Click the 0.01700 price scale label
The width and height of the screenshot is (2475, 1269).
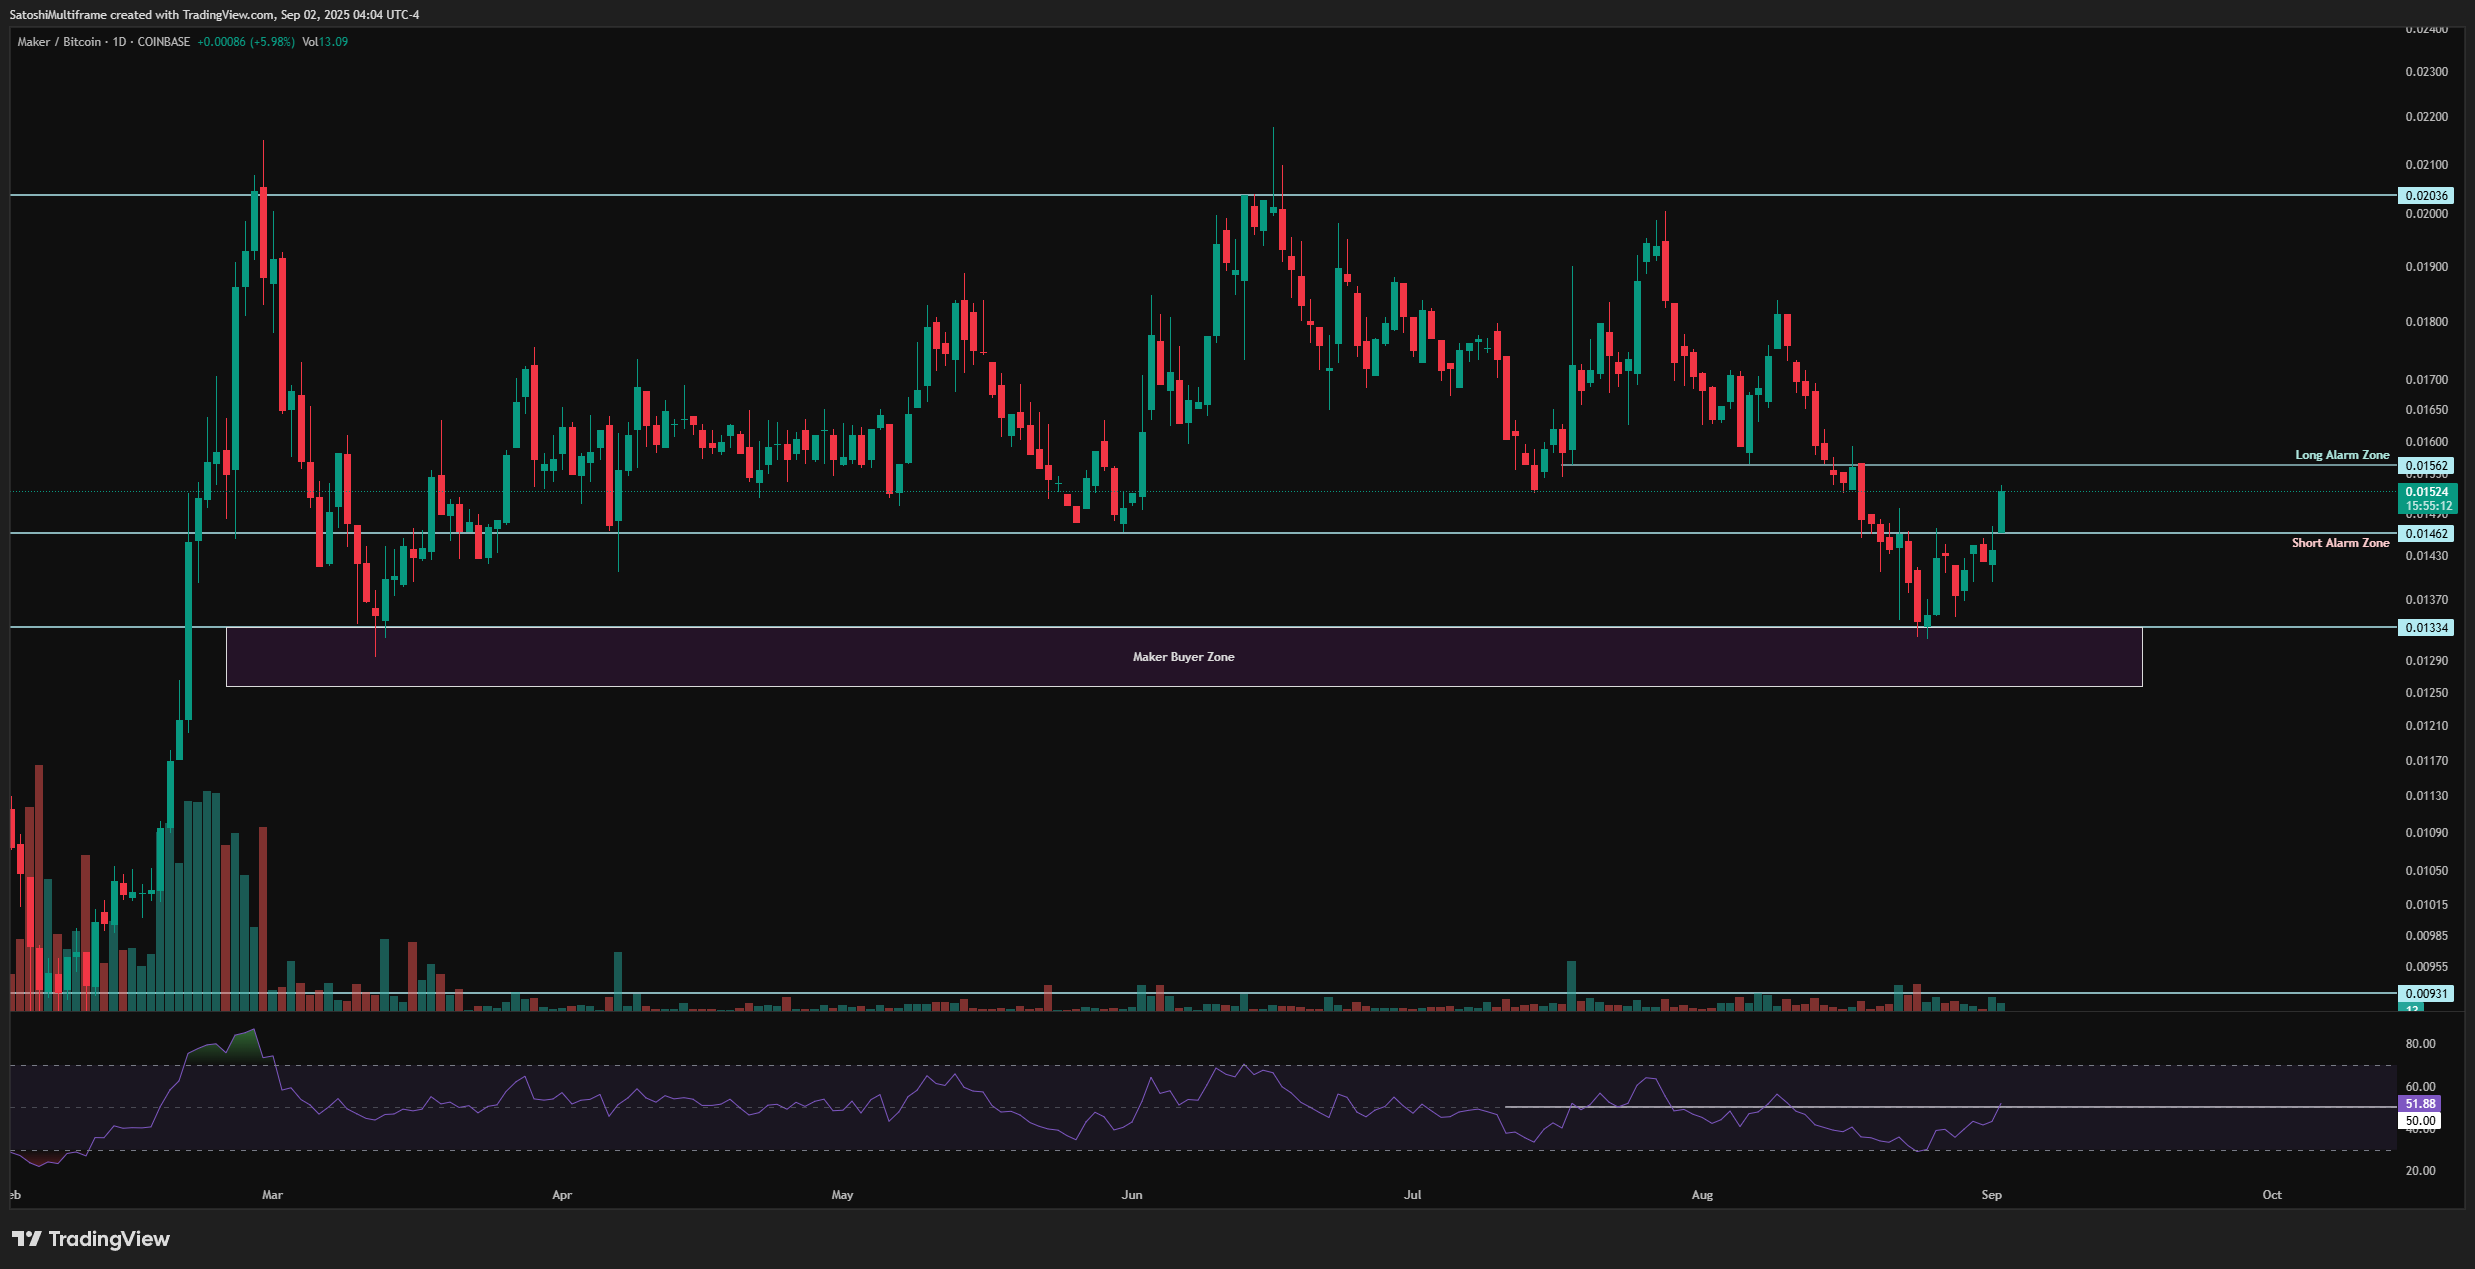(2427, 380)
